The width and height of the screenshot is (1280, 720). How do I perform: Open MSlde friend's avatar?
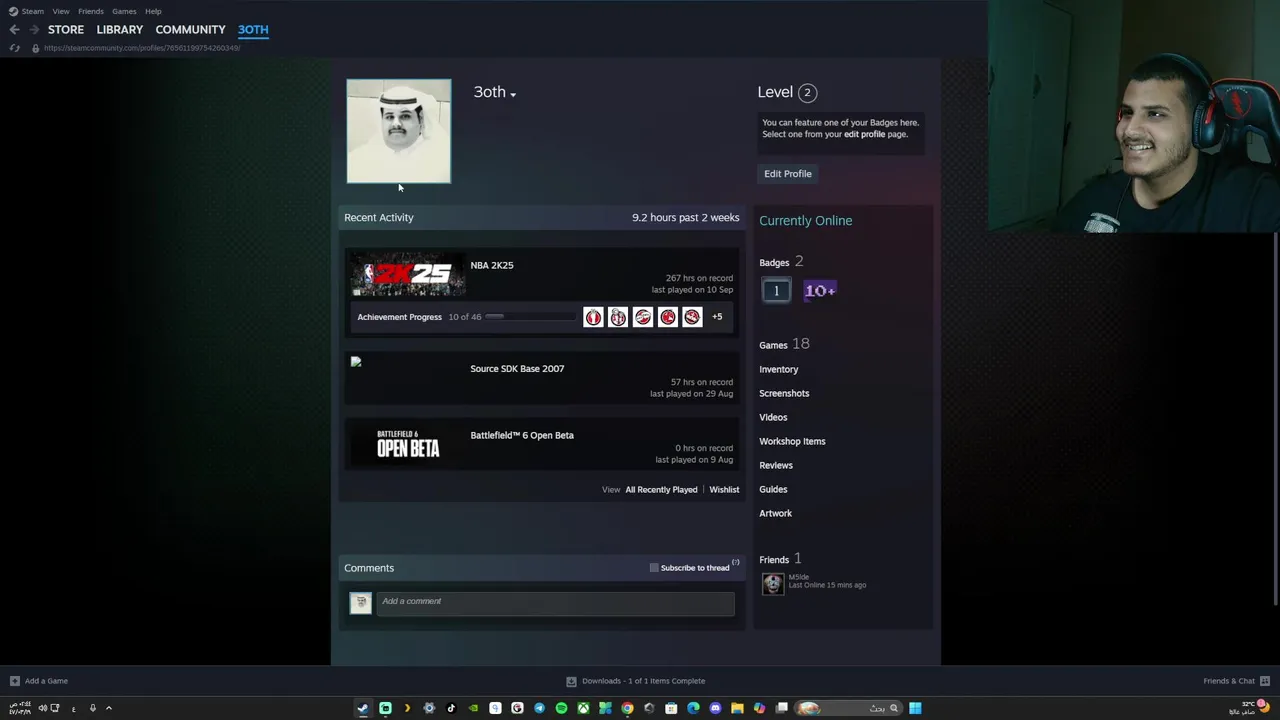pyautogui.click(x=772, y=584)
